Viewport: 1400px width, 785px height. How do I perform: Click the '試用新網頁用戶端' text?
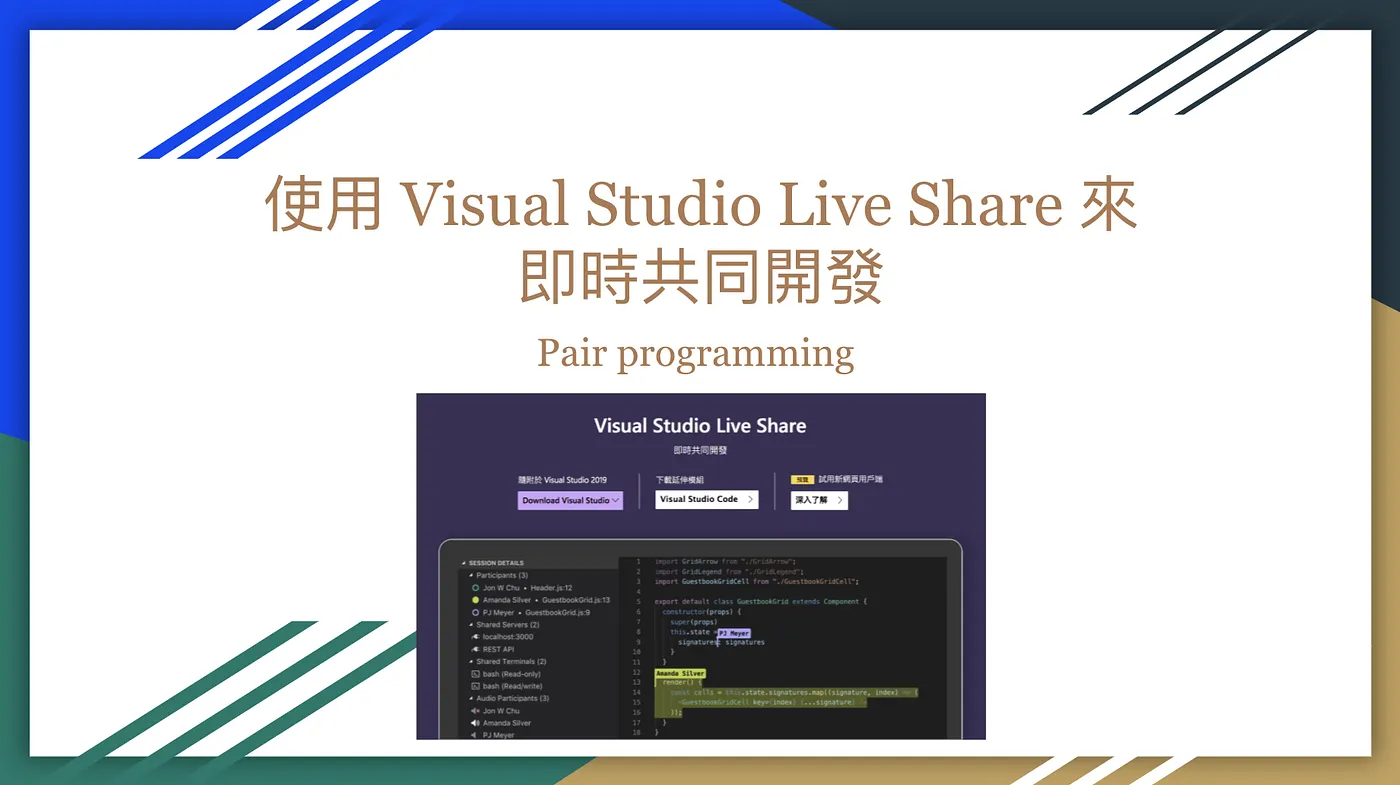(851, 480)
